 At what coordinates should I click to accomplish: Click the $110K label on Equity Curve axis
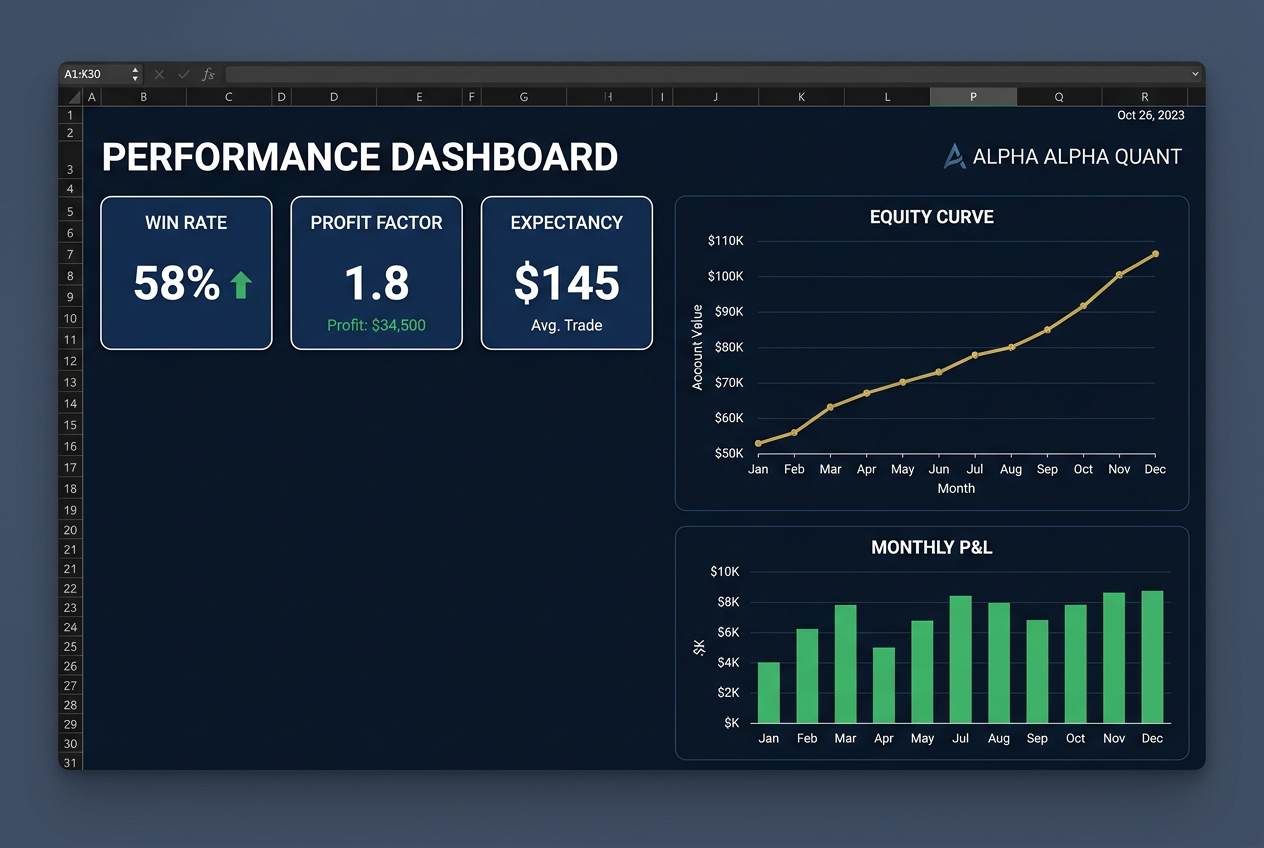(x=725, y=241)
